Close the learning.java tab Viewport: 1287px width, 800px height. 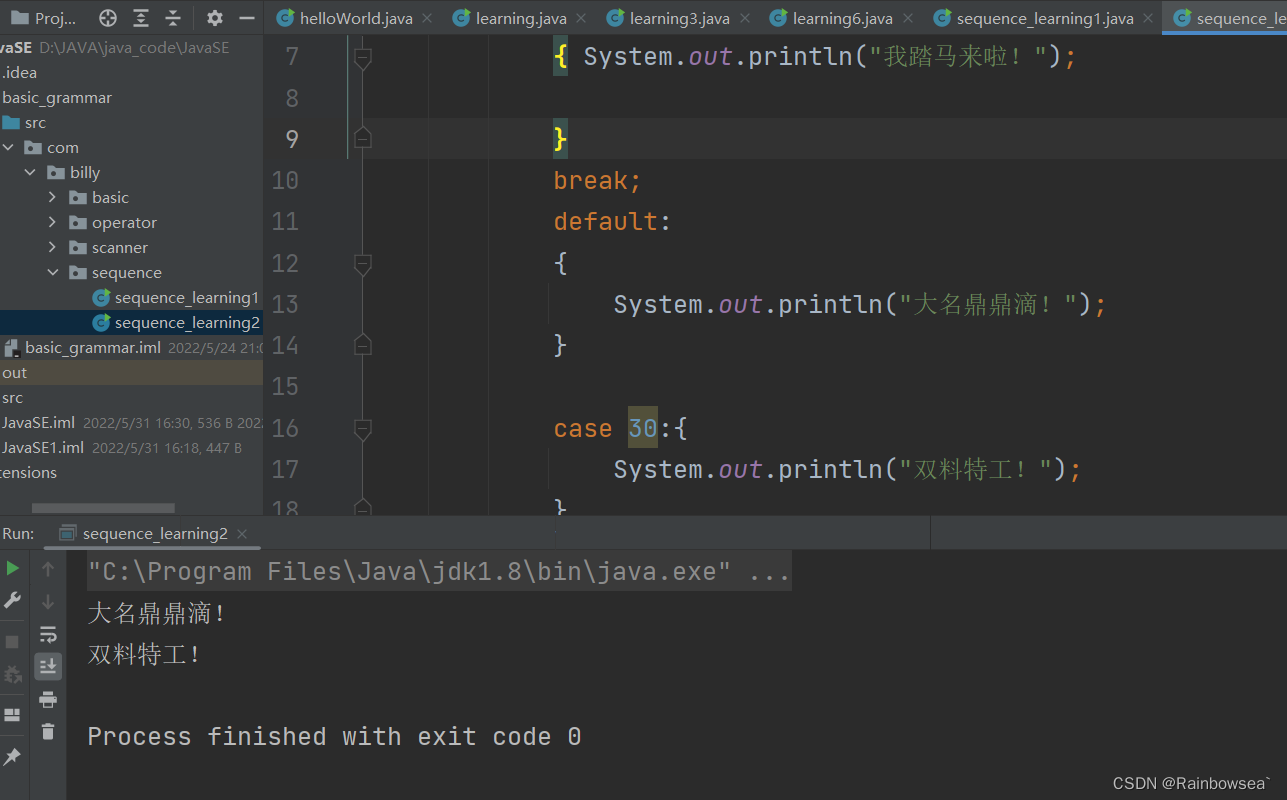[581, 18]
